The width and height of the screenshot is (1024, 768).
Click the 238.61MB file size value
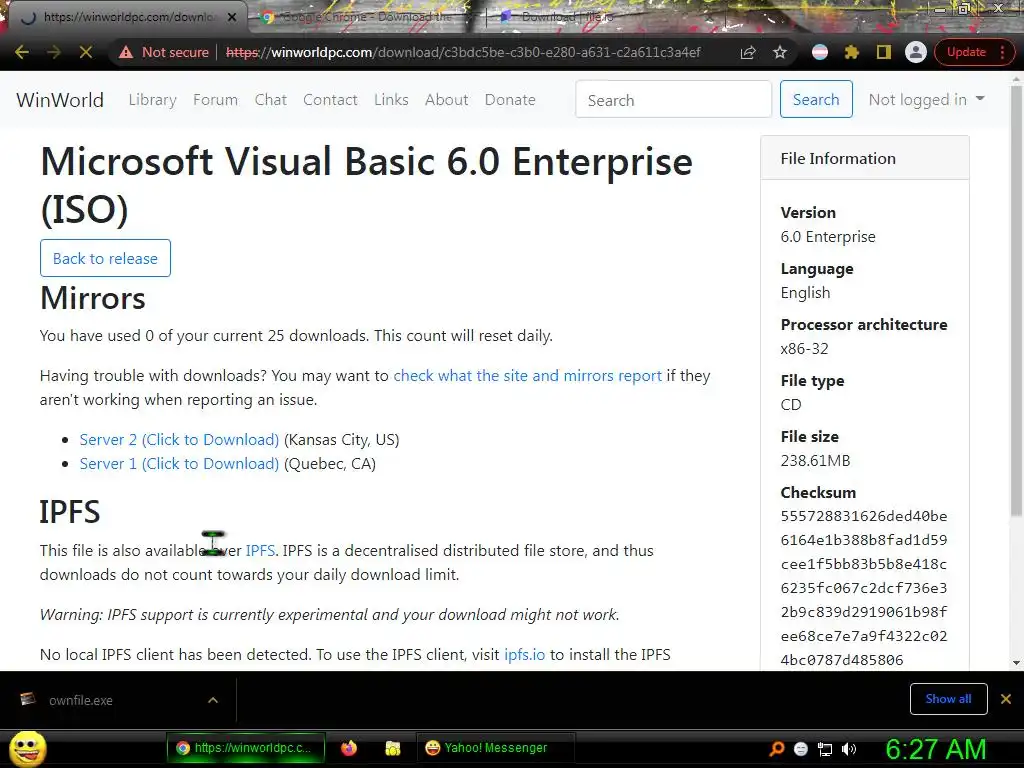[815, 460]
